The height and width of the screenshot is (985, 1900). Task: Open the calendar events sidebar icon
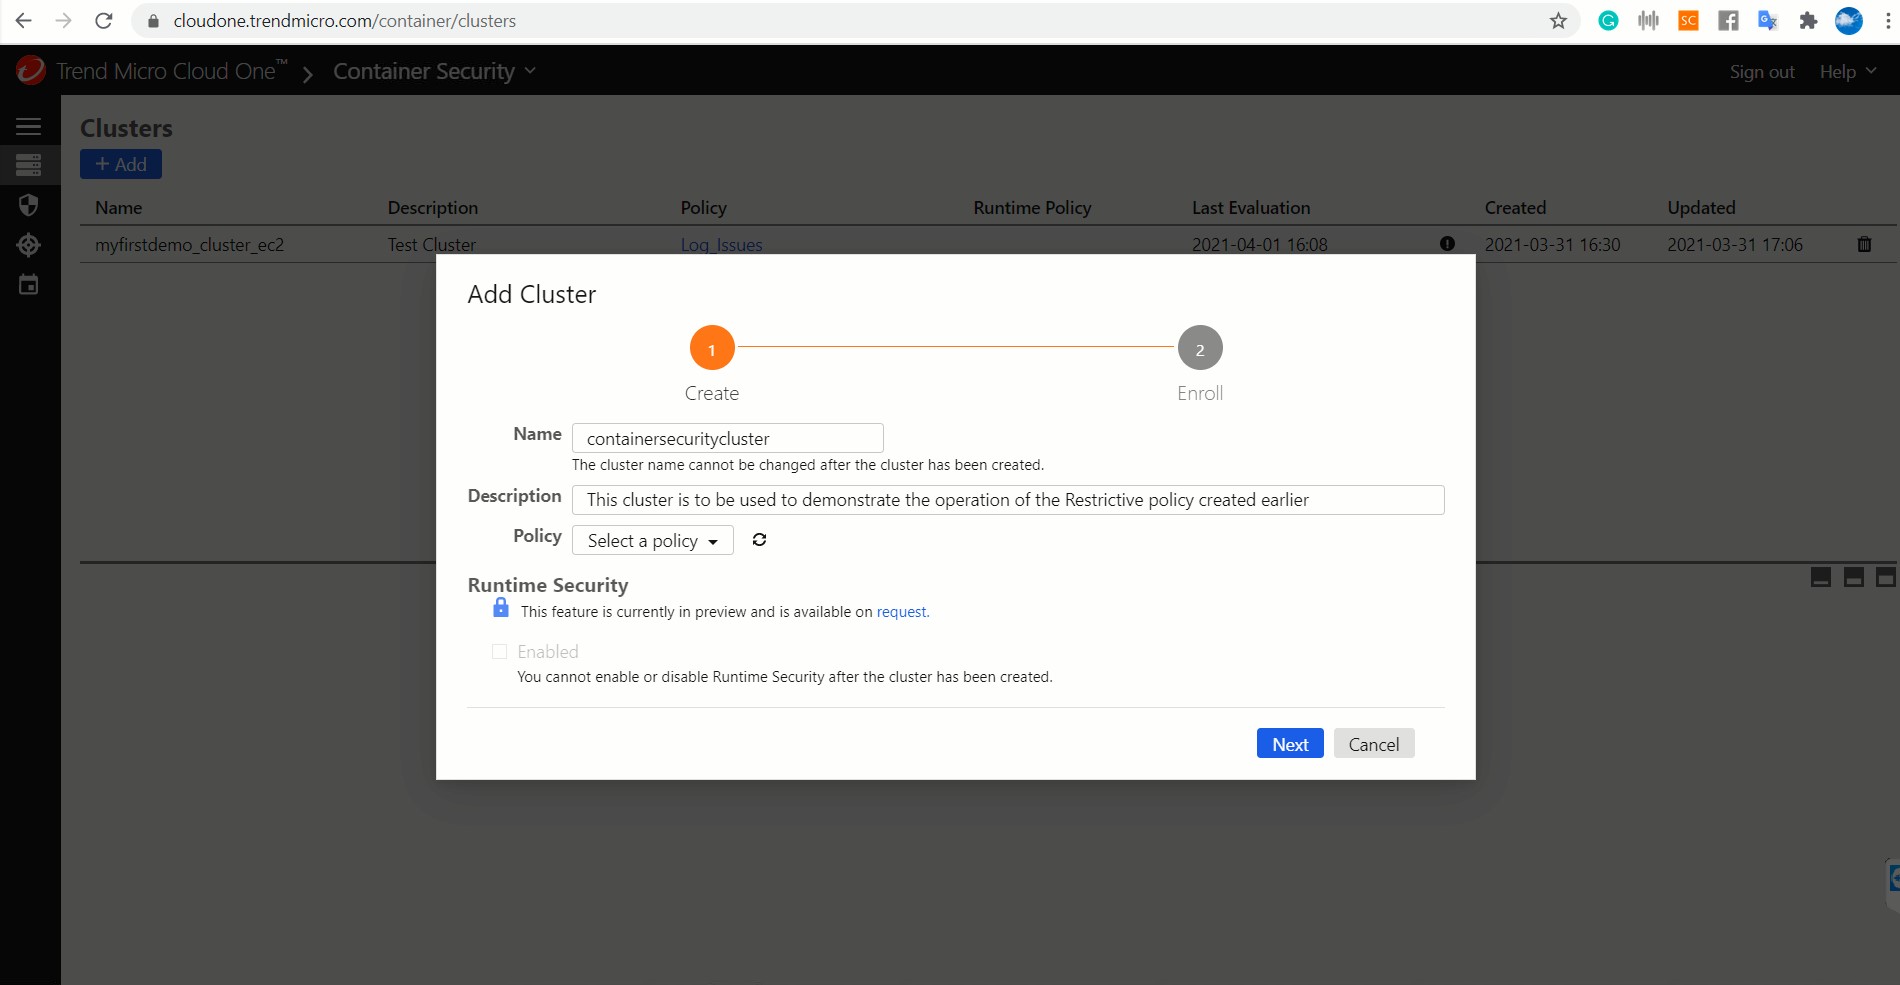(x=28, y=285)
